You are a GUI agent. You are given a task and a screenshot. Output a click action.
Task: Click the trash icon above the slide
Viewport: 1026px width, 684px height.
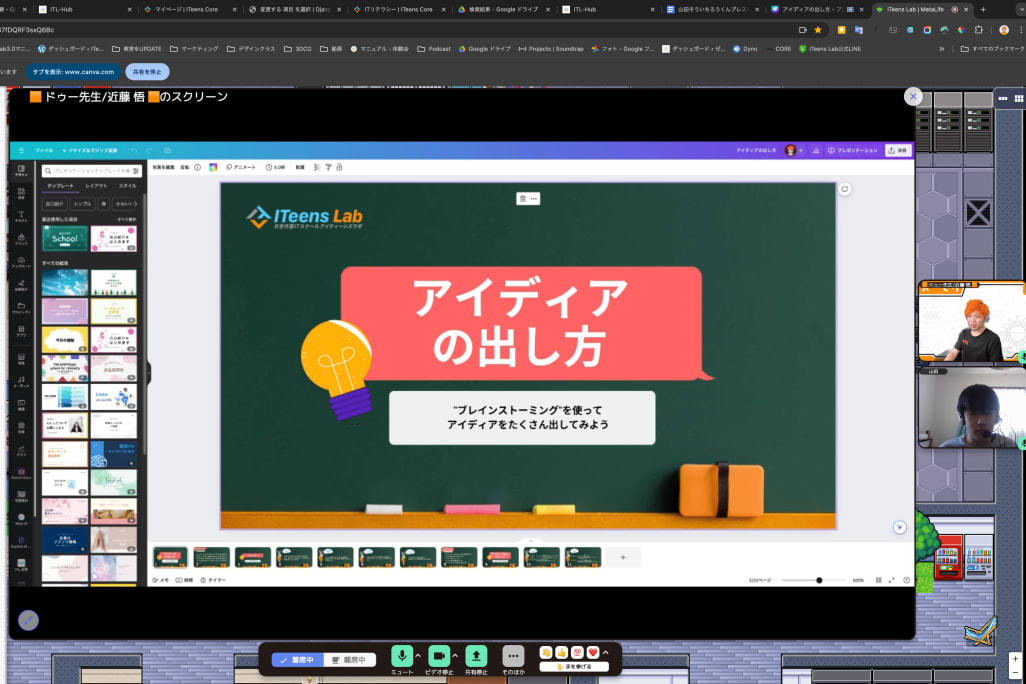(x=522, y=198)
